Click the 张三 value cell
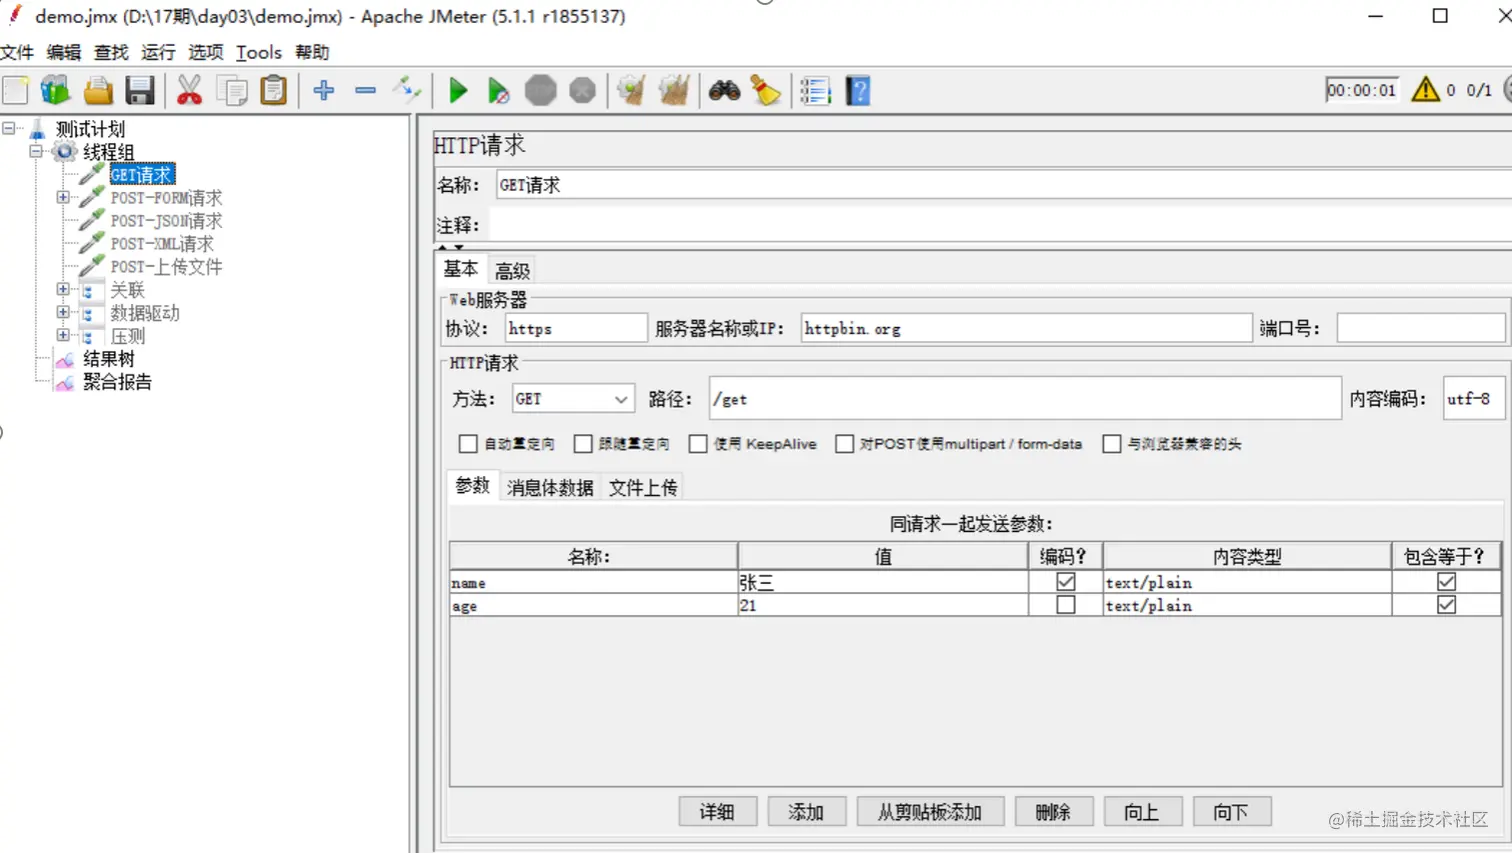This screenshot has width=1512, height=853. tap(883, 582)
